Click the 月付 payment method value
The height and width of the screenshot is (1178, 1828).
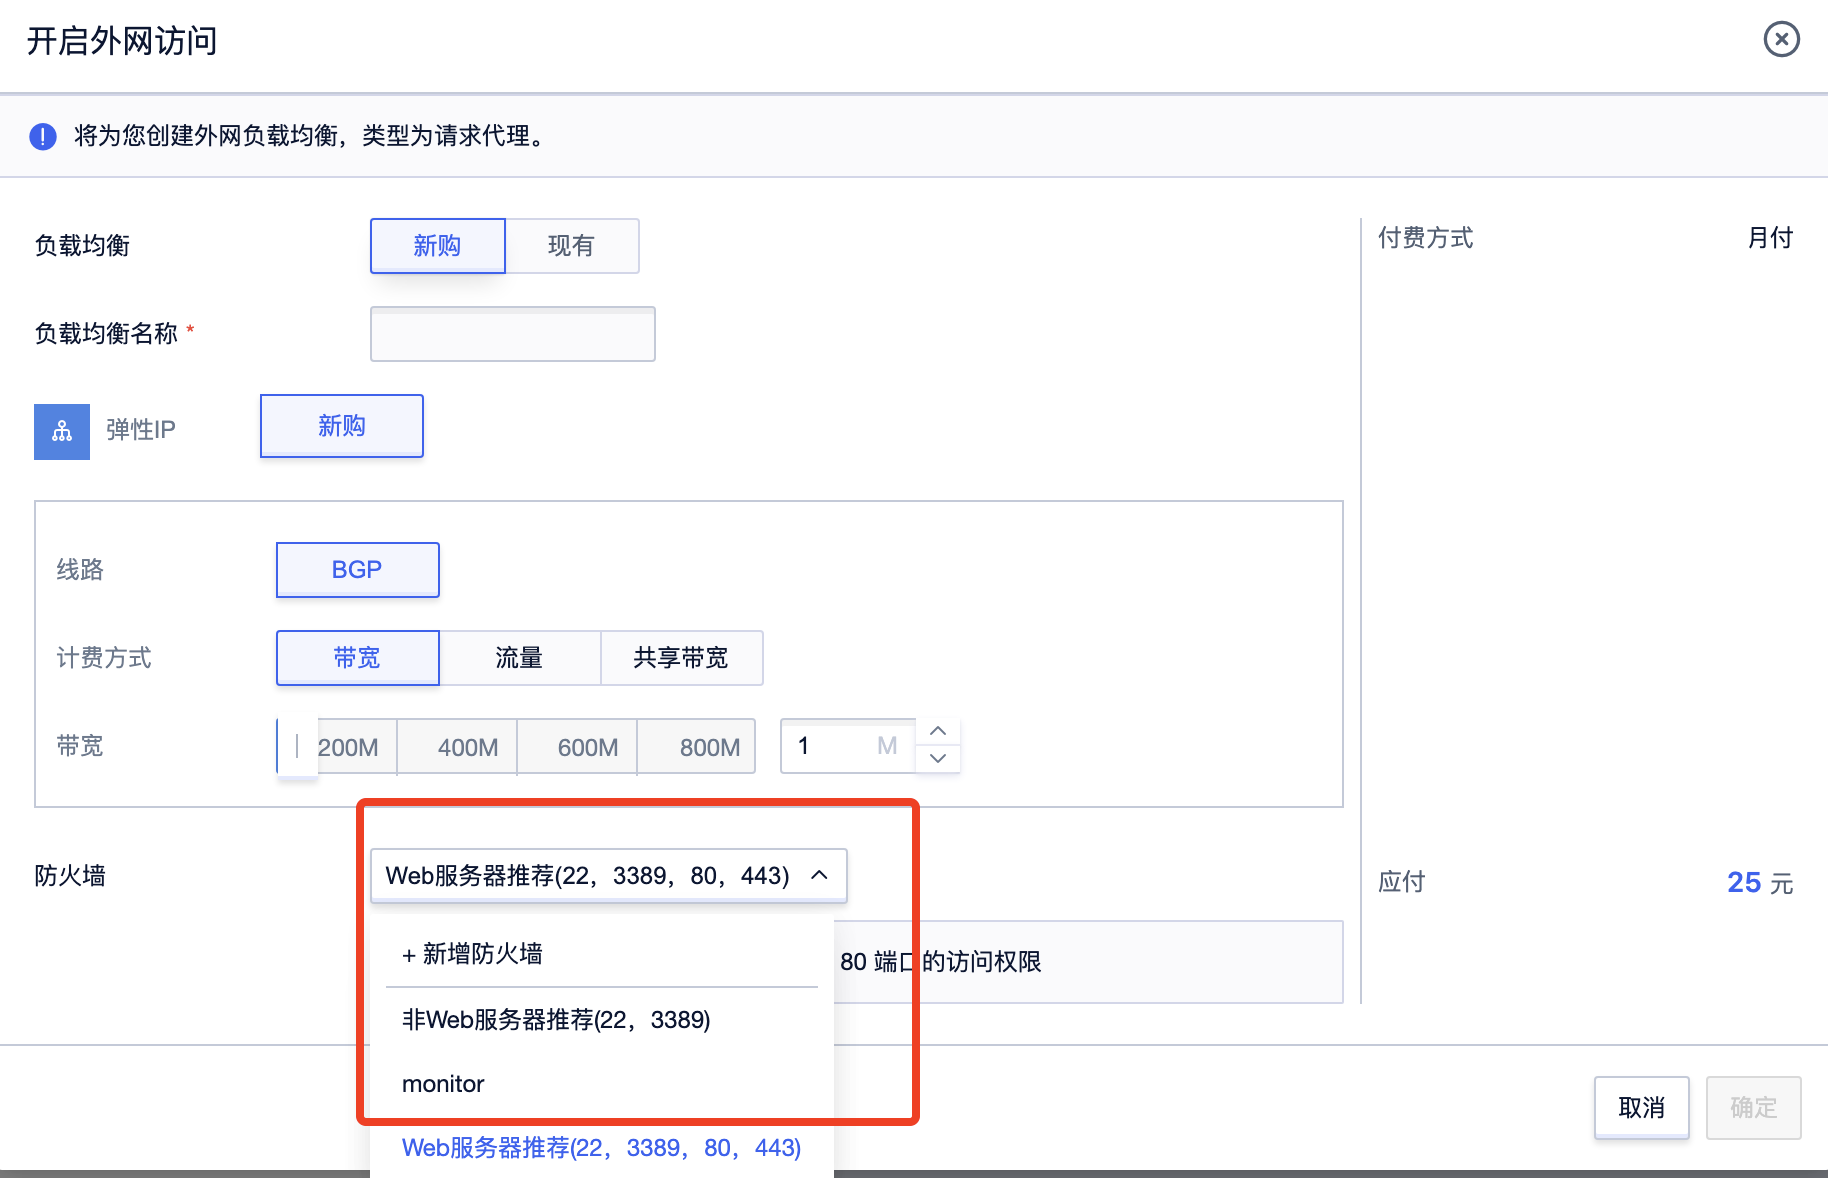(x=1770, y=238)
